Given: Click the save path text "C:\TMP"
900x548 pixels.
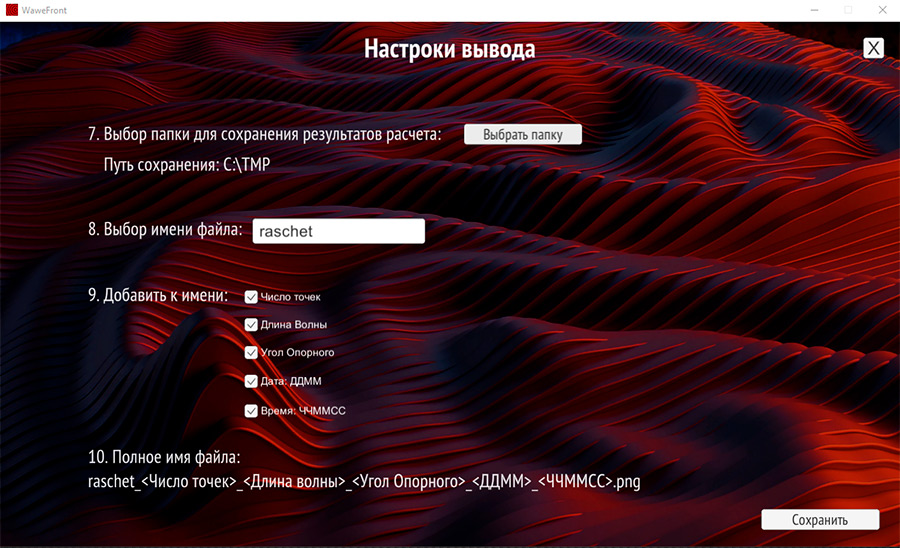Looking at the screenshot, I should (x=246, y=165).
